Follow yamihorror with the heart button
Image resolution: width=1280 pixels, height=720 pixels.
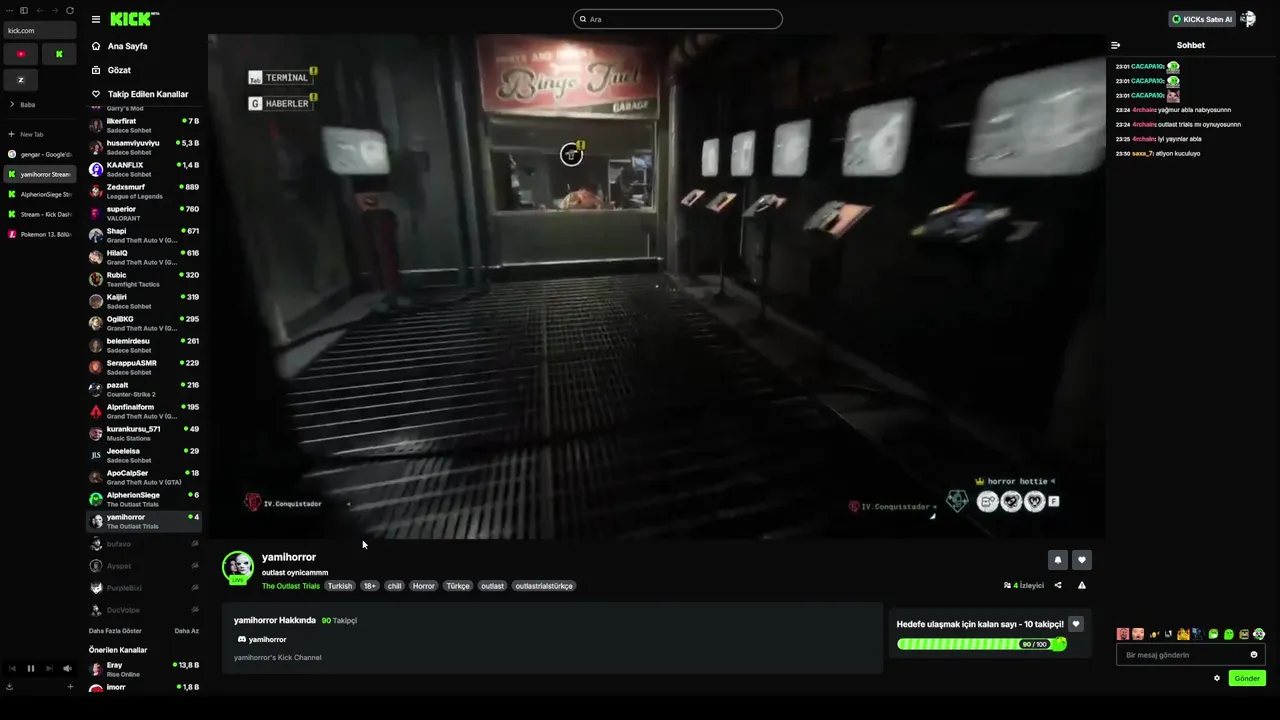[x=1081, y=560]
